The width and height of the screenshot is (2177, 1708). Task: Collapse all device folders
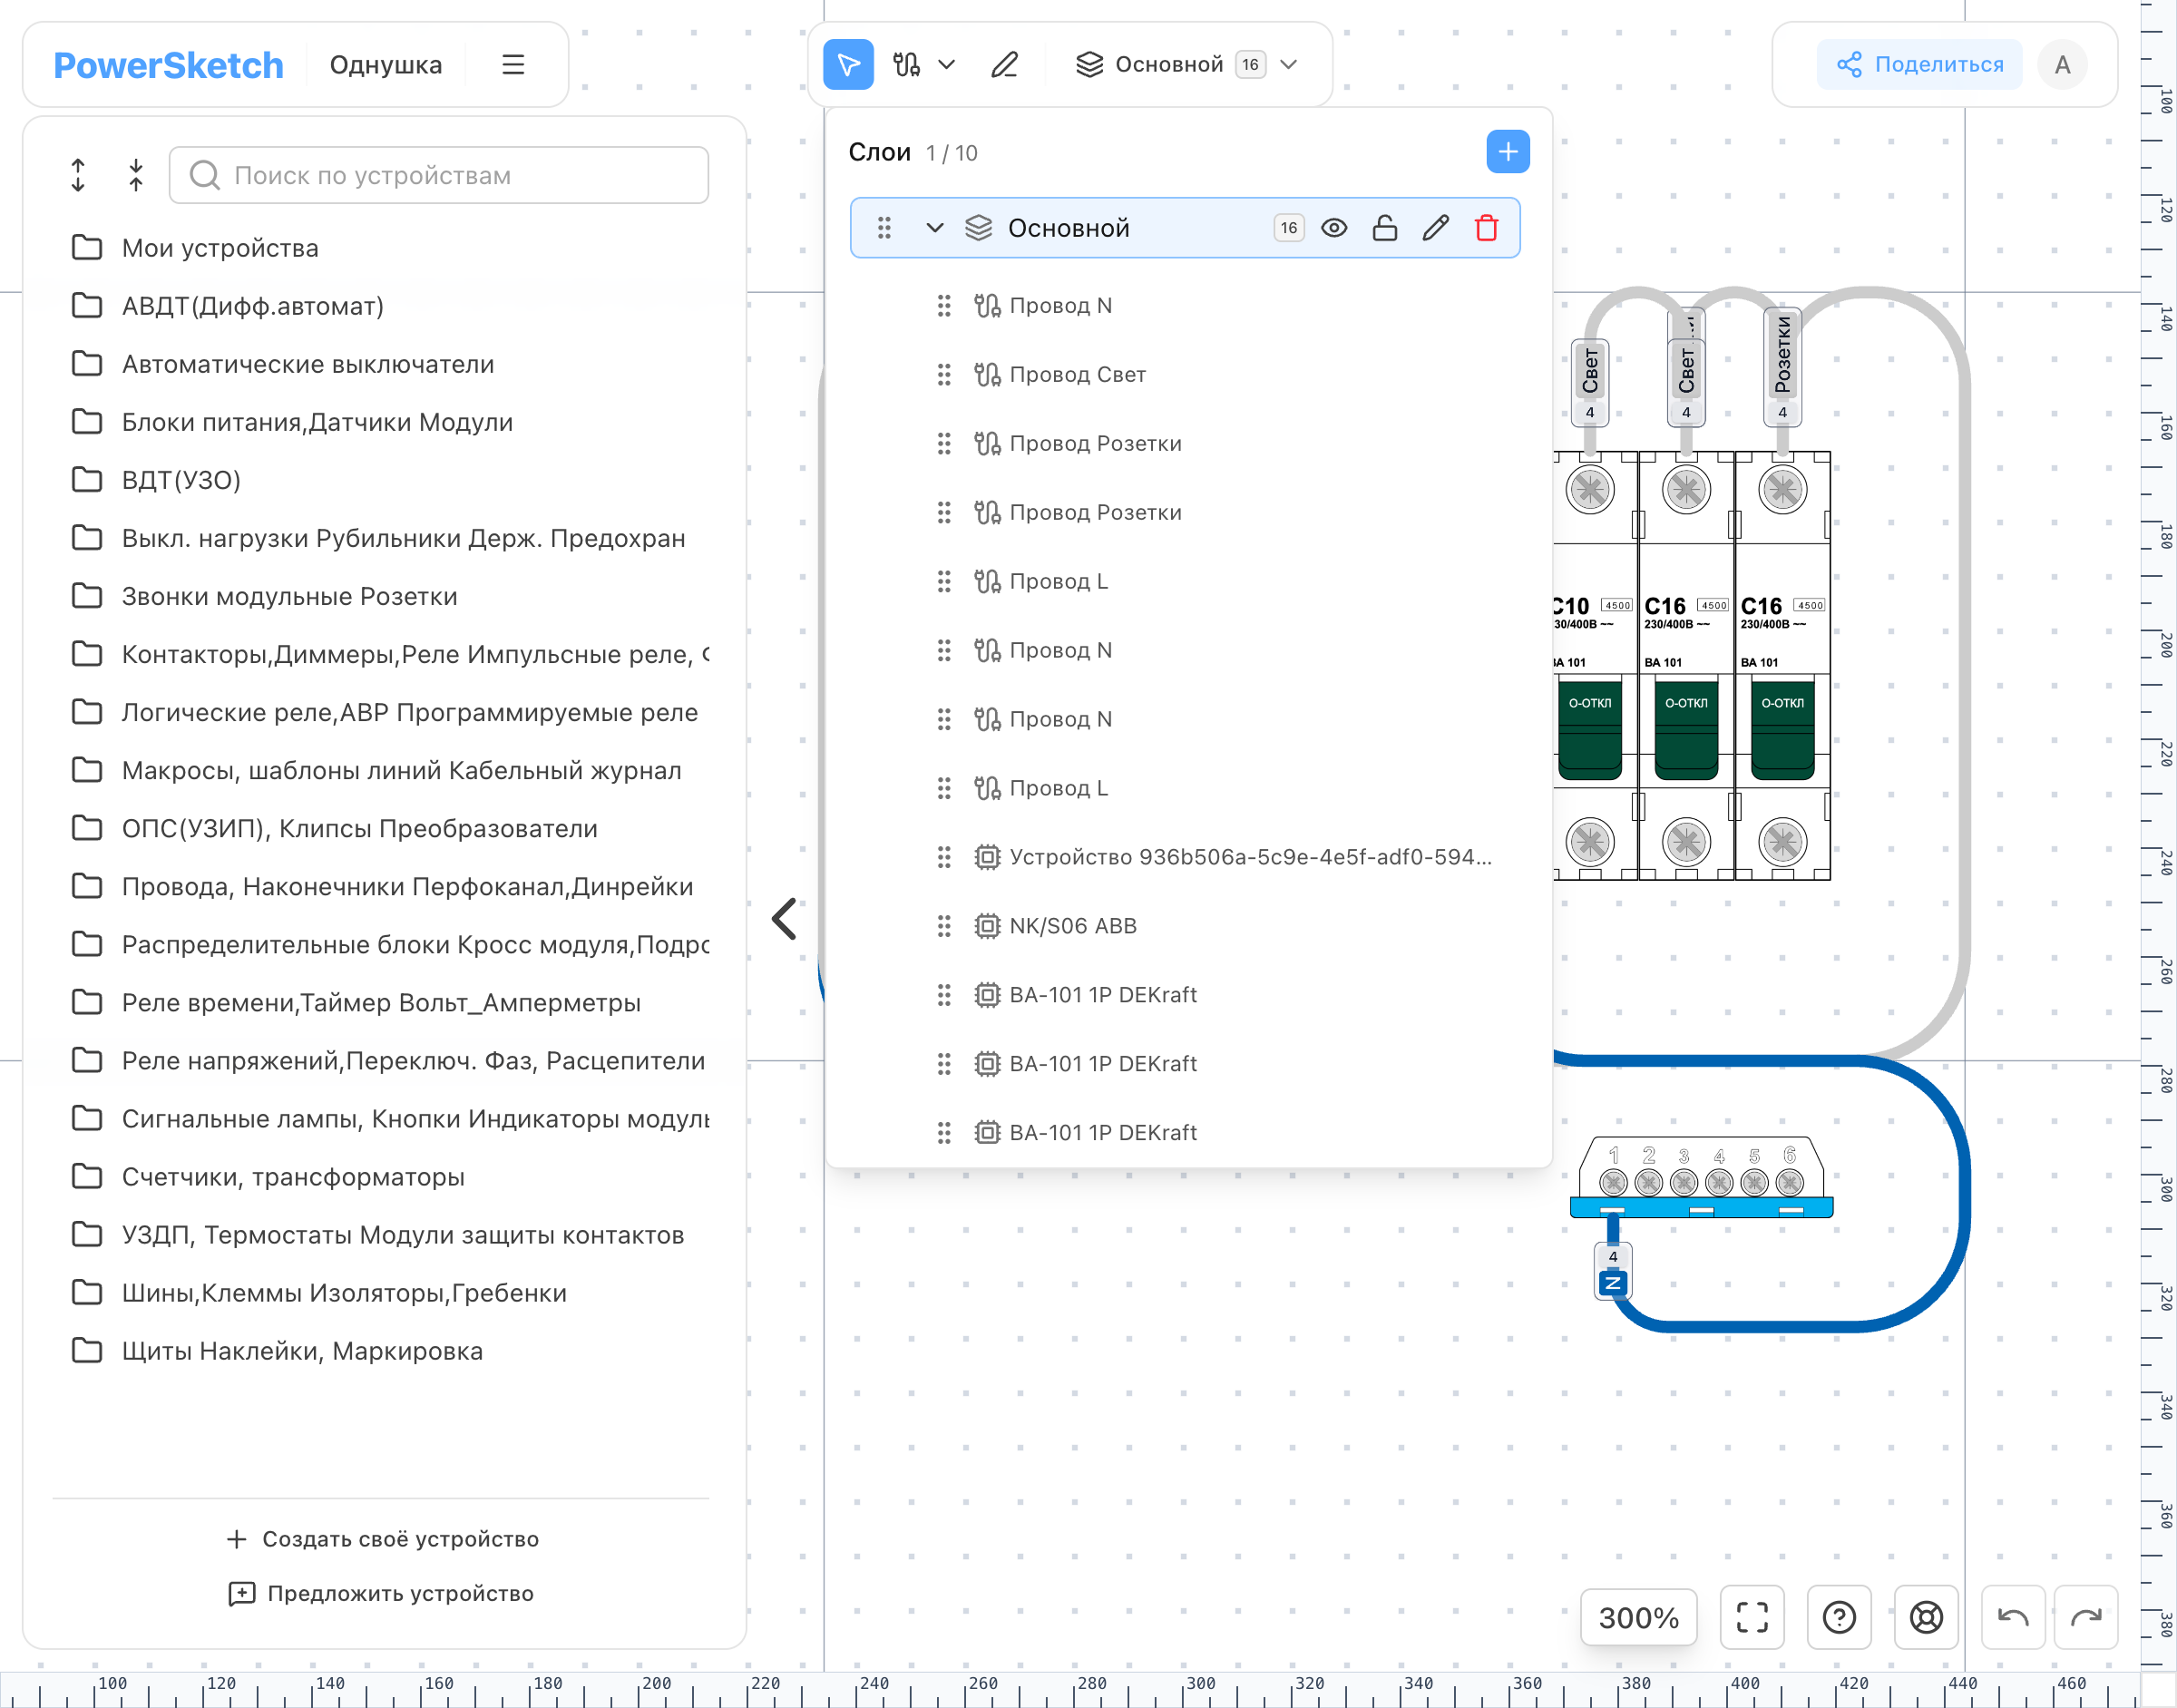coord(136,175)
